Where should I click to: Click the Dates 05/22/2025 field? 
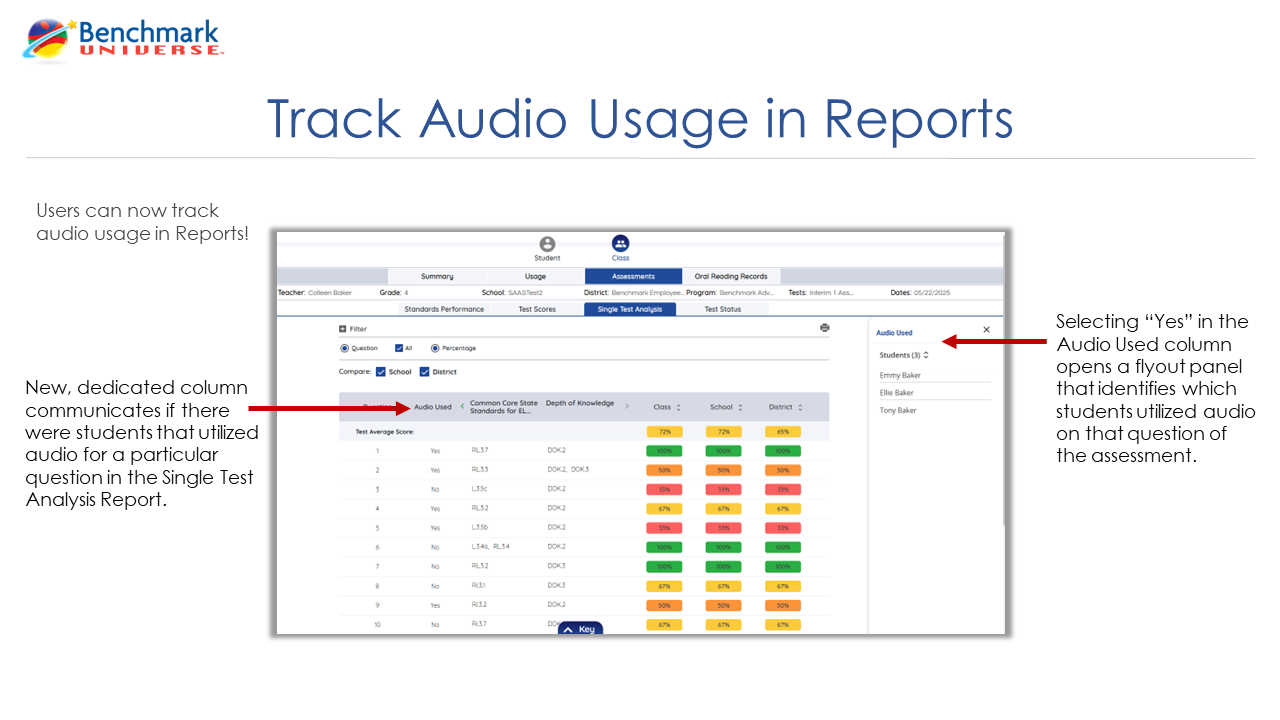tap(922, 293)
